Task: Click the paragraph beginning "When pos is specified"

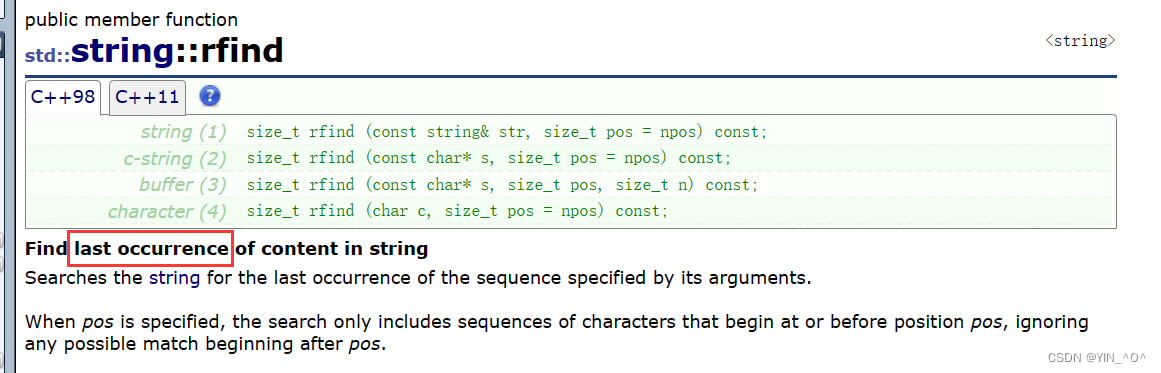Action: tap(546, 333)
